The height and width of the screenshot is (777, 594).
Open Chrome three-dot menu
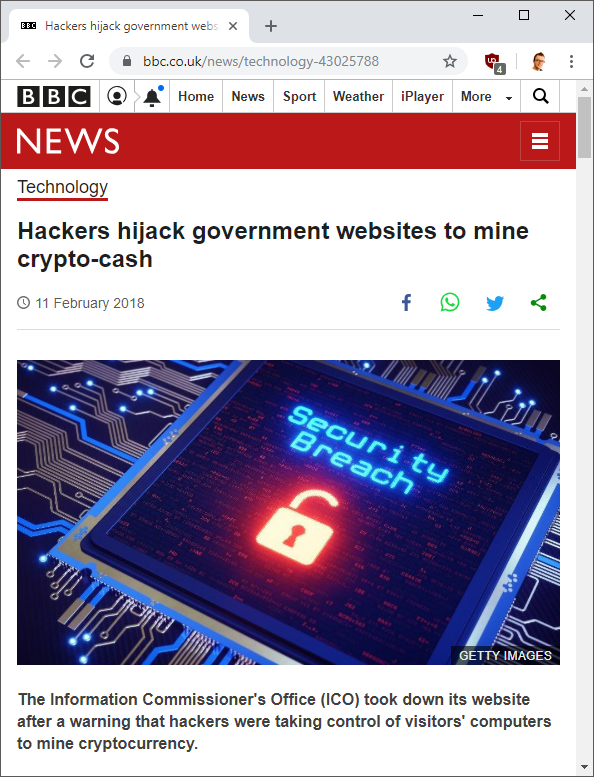571,61
